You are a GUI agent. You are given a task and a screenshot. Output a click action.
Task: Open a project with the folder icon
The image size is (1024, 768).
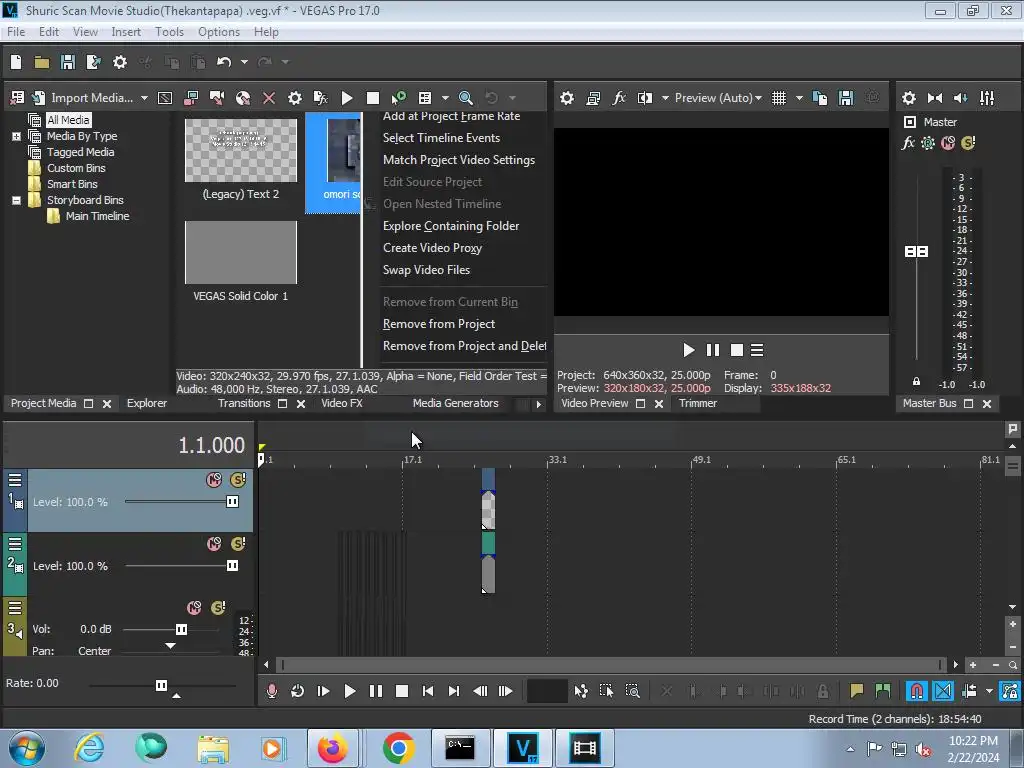42,62
